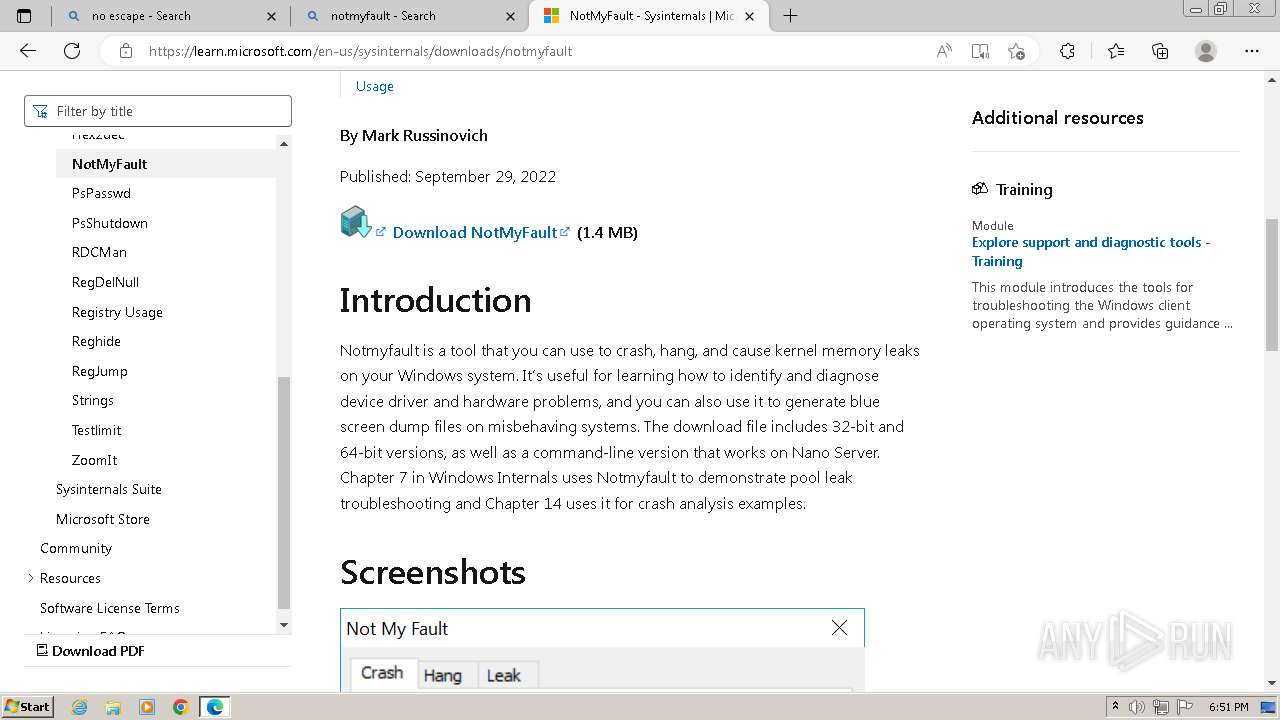Image resolution: width=1280 pixels, height=720 pixels.
Task: Open RegJump in the sidebar
Action: click(99, 371)
